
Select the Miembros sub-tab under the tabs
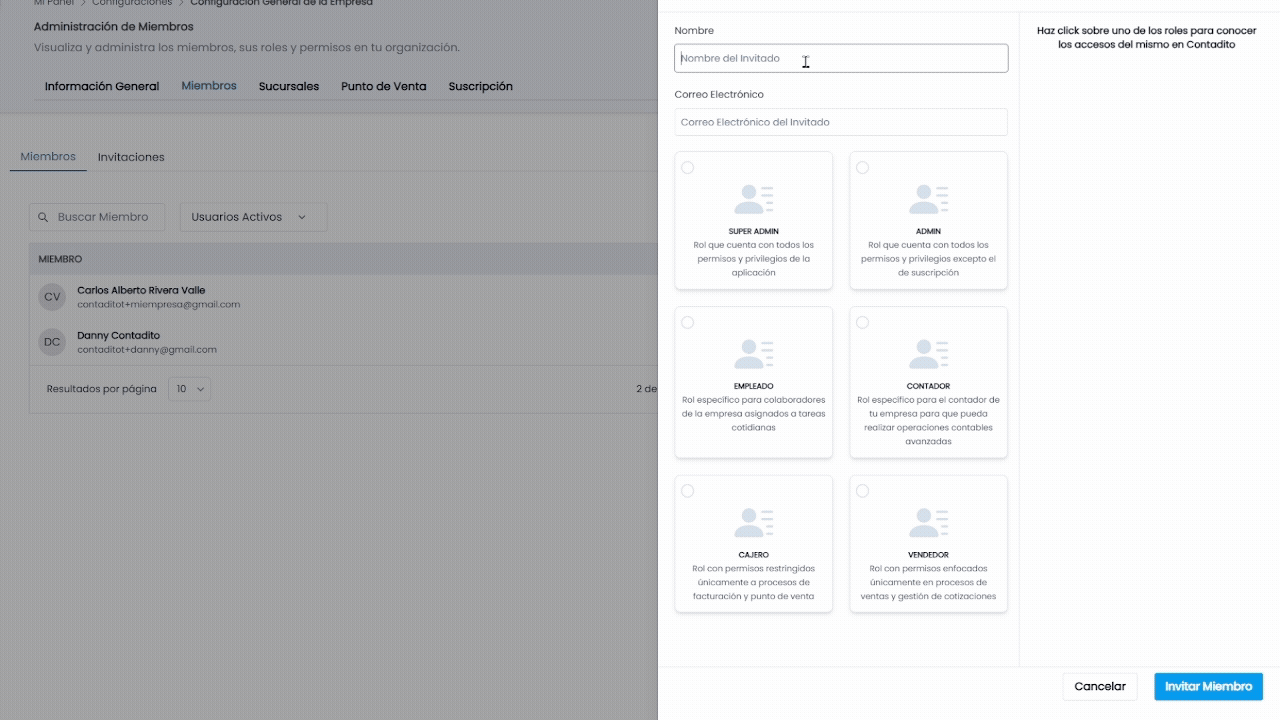pos(48,157)
